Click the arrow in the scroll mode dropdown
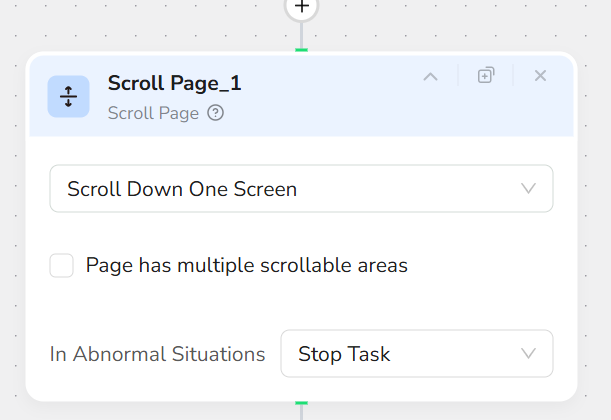The image size is (611, 420). 528,189
